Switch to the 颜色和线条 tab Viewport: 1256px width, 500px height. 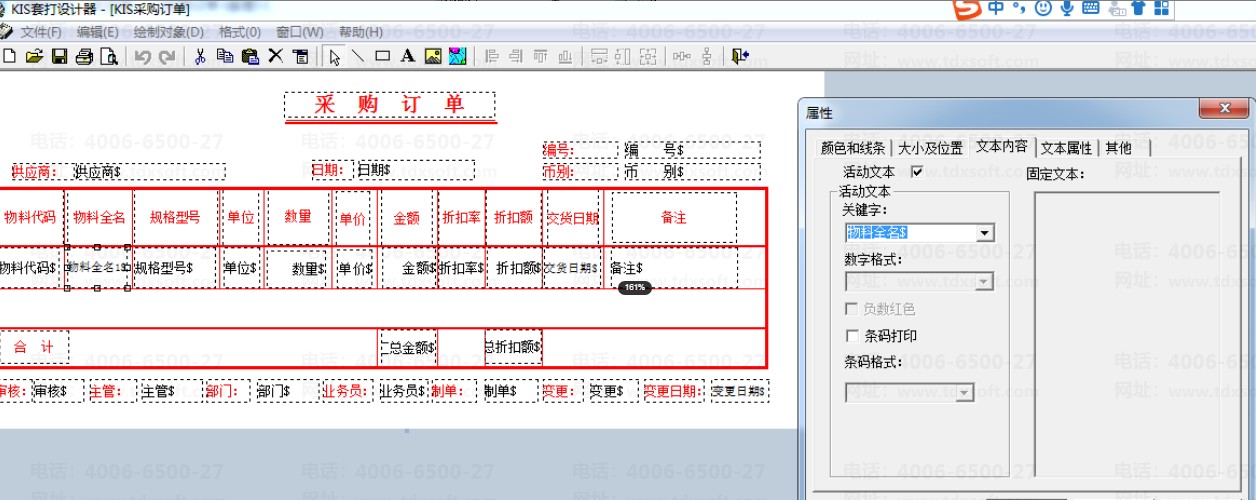point(853,148)
